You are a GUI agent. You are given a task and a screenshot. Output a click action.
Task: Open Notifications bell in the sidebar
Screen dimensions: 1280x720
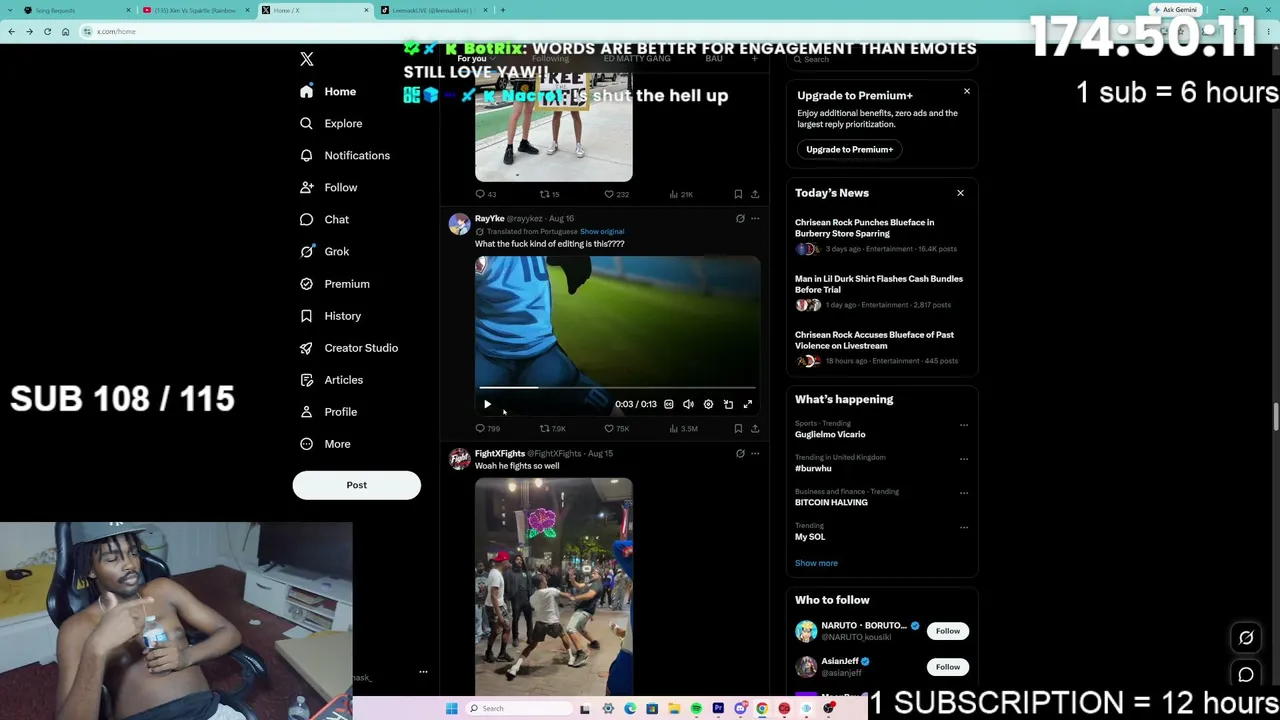click(345, 156)
